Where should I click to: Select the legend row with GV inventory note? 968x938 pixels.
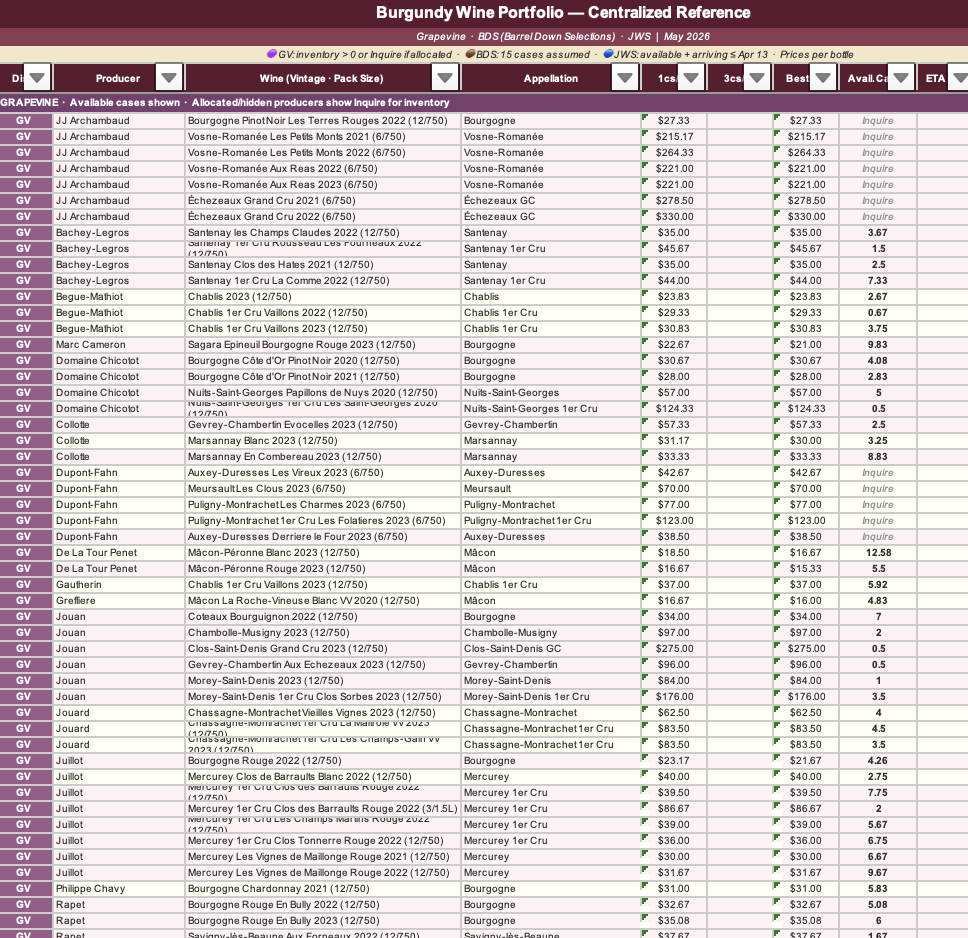pos(484,54)
